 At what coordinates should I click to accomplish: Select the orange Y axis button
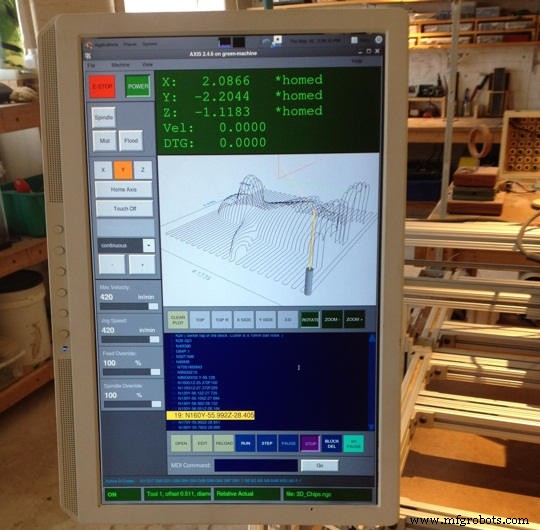(x=123, y=170)
